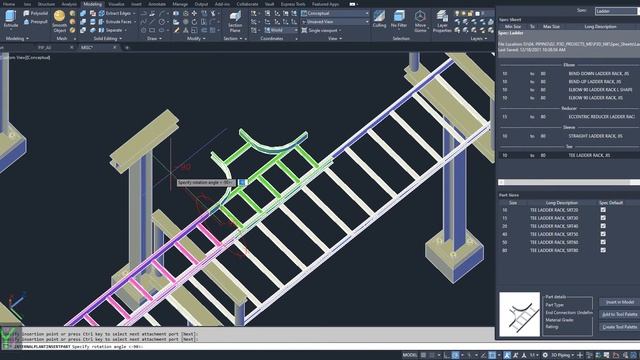The image size is (640, 360).
Task: Toggle Spec Default checkbox for size 50
Action: point(603,242)
